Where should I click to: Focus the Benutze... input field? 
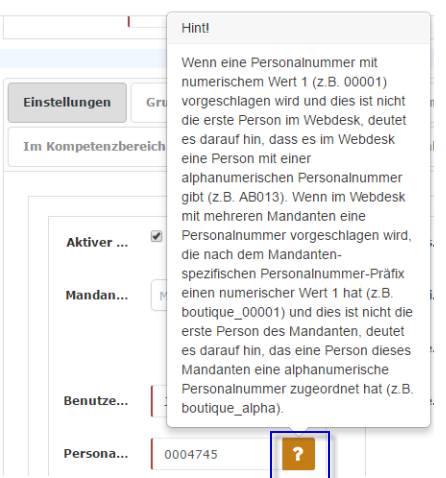[159, 401]
